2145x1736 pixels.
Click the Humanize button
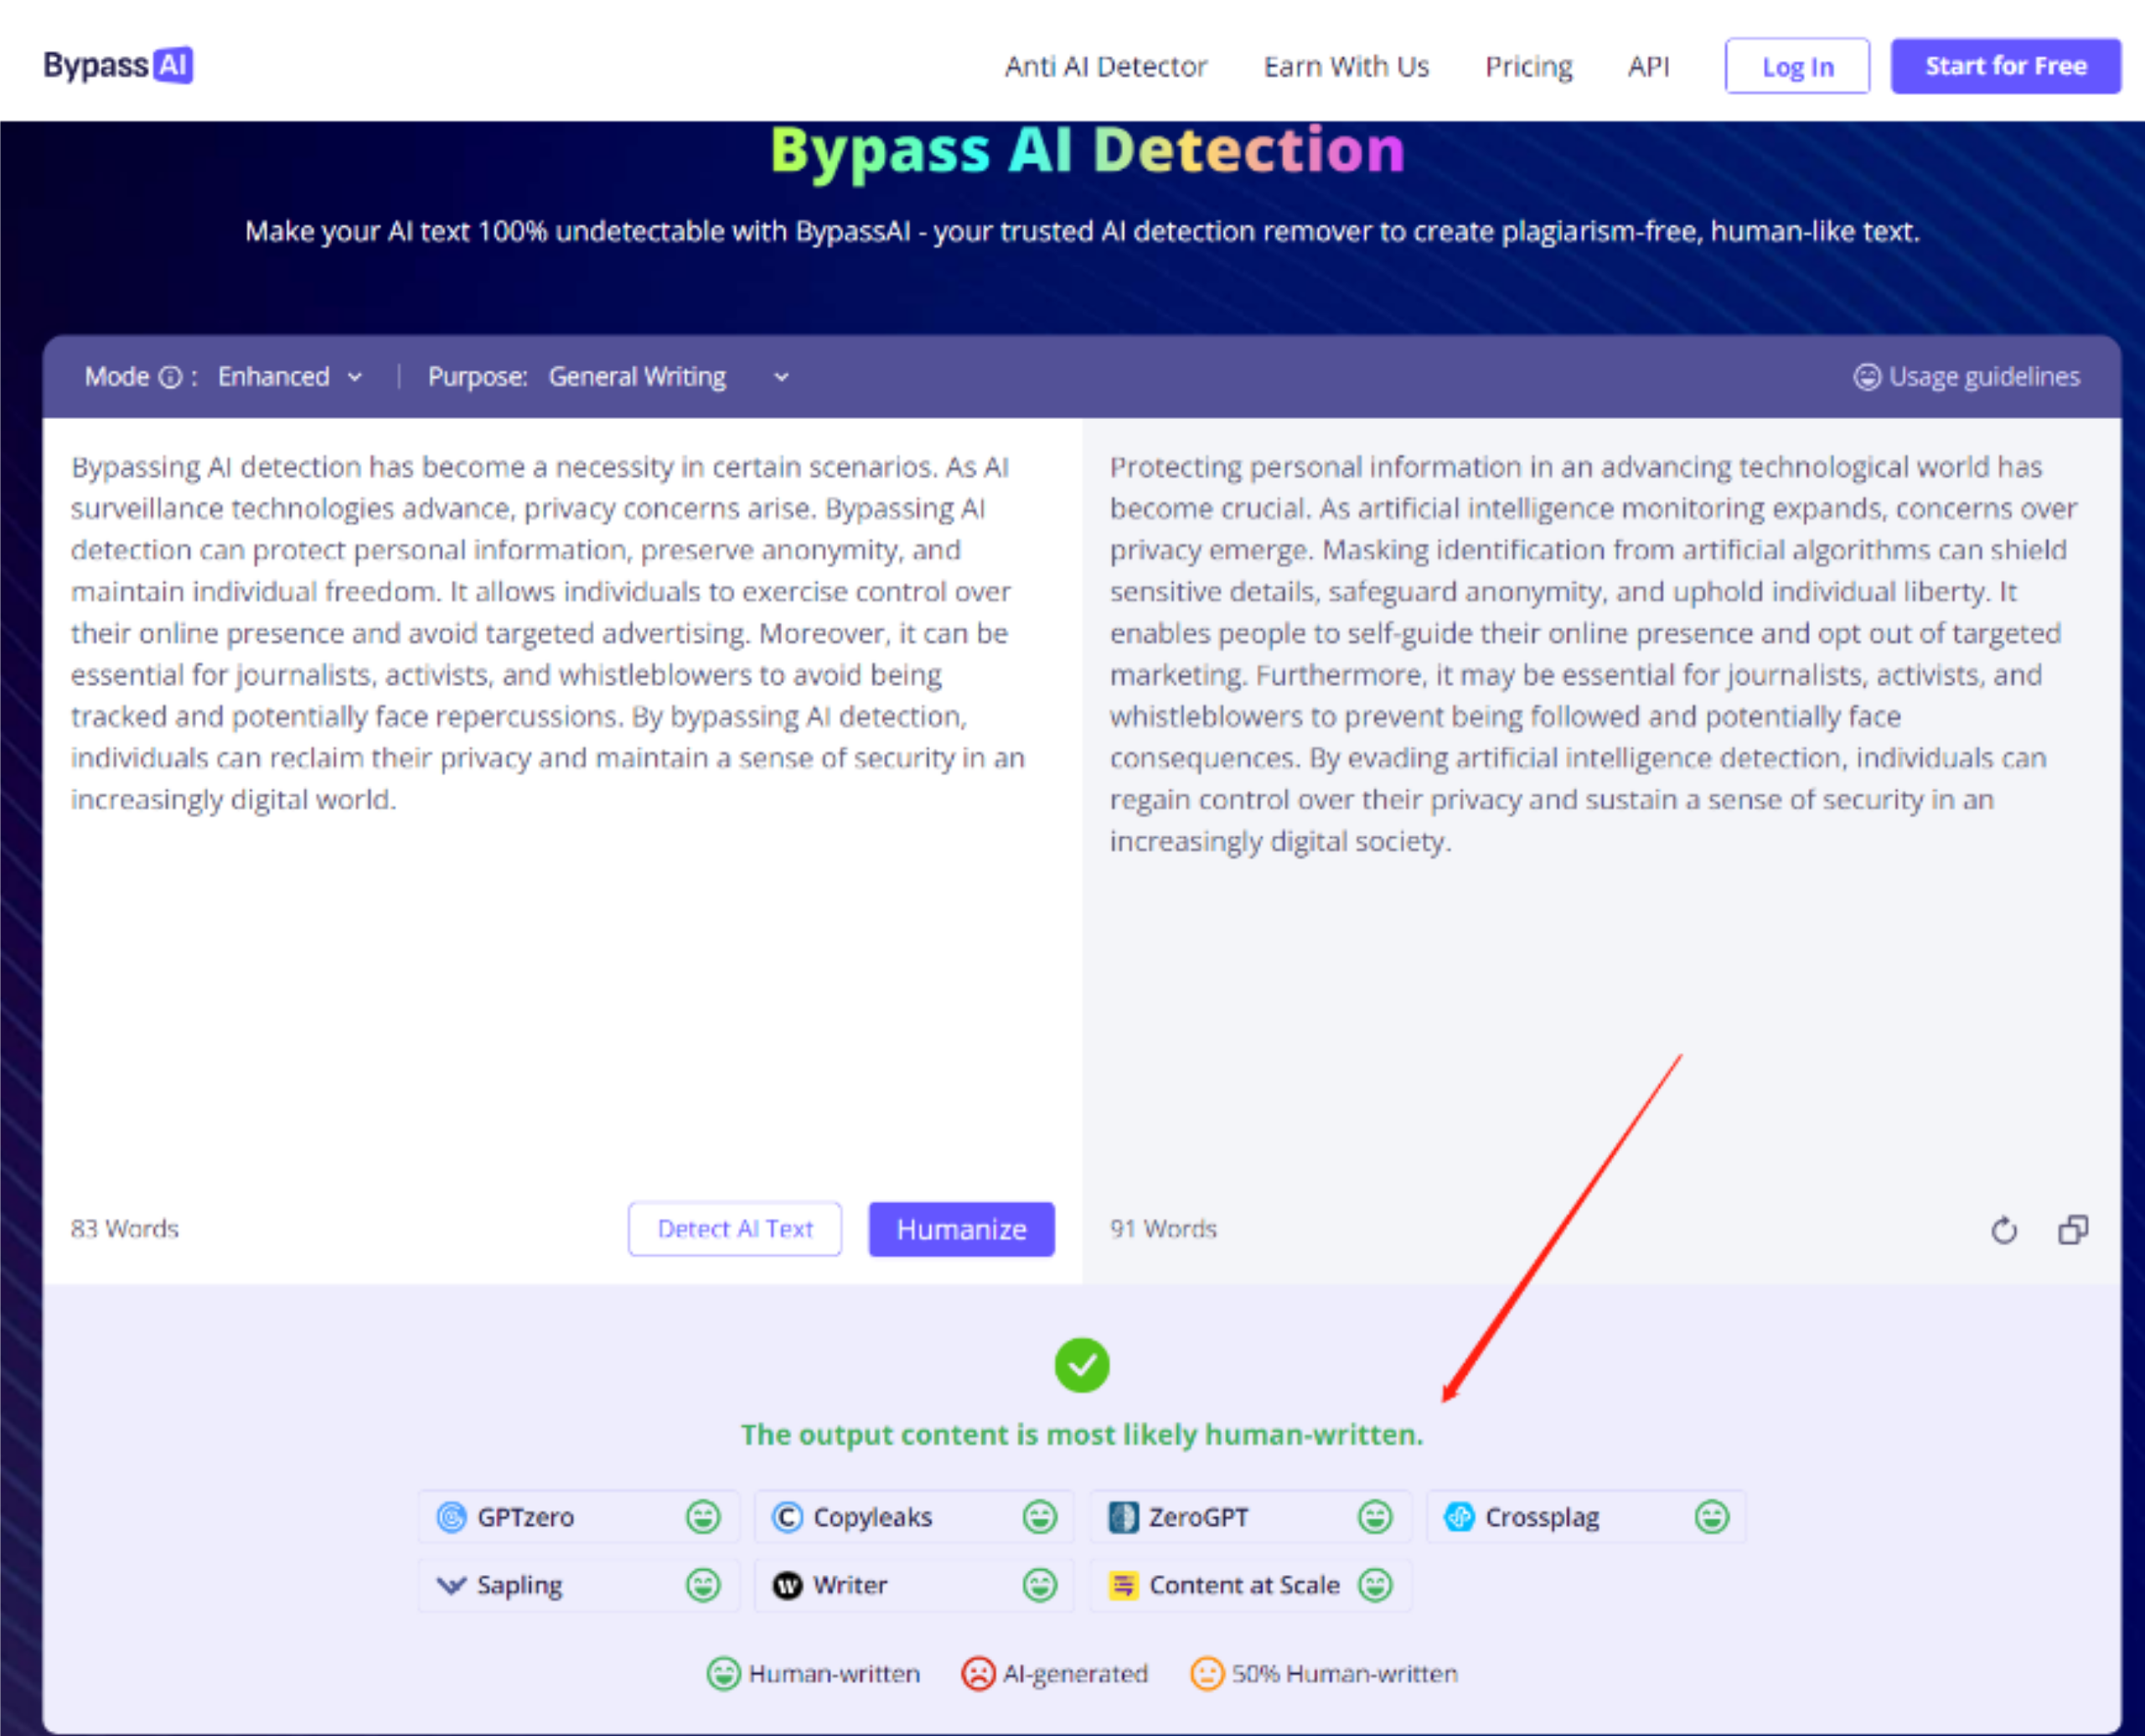tap(961, 1229)
